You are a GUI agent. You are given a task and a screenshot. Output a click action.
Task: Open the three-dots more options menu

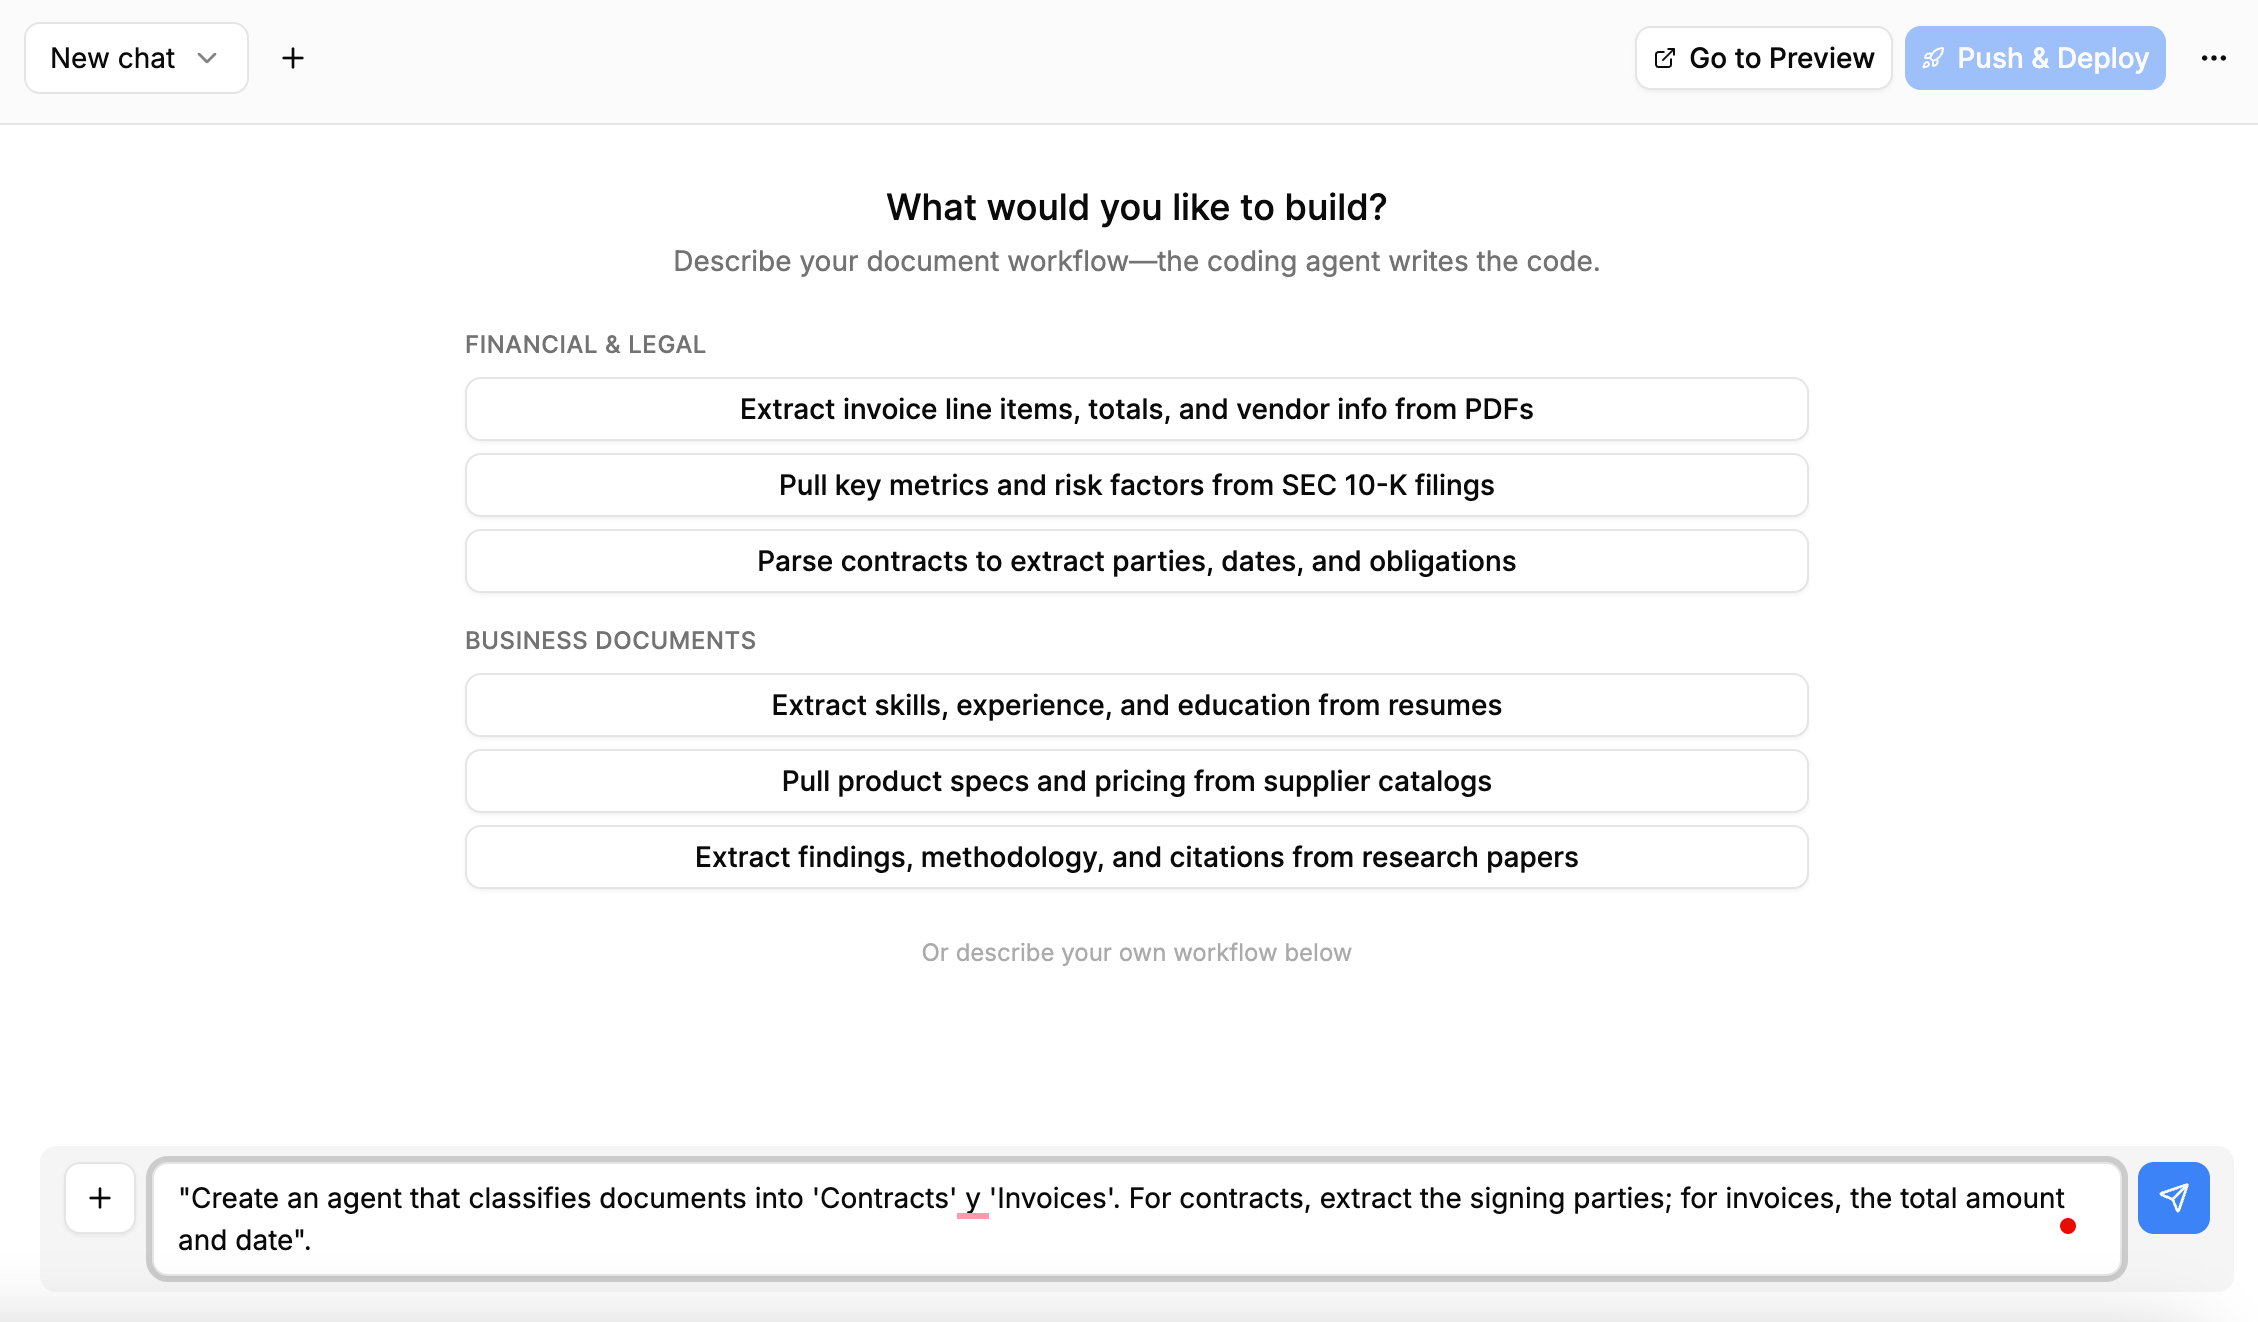pyautogui.click(x=2213, y=58)
